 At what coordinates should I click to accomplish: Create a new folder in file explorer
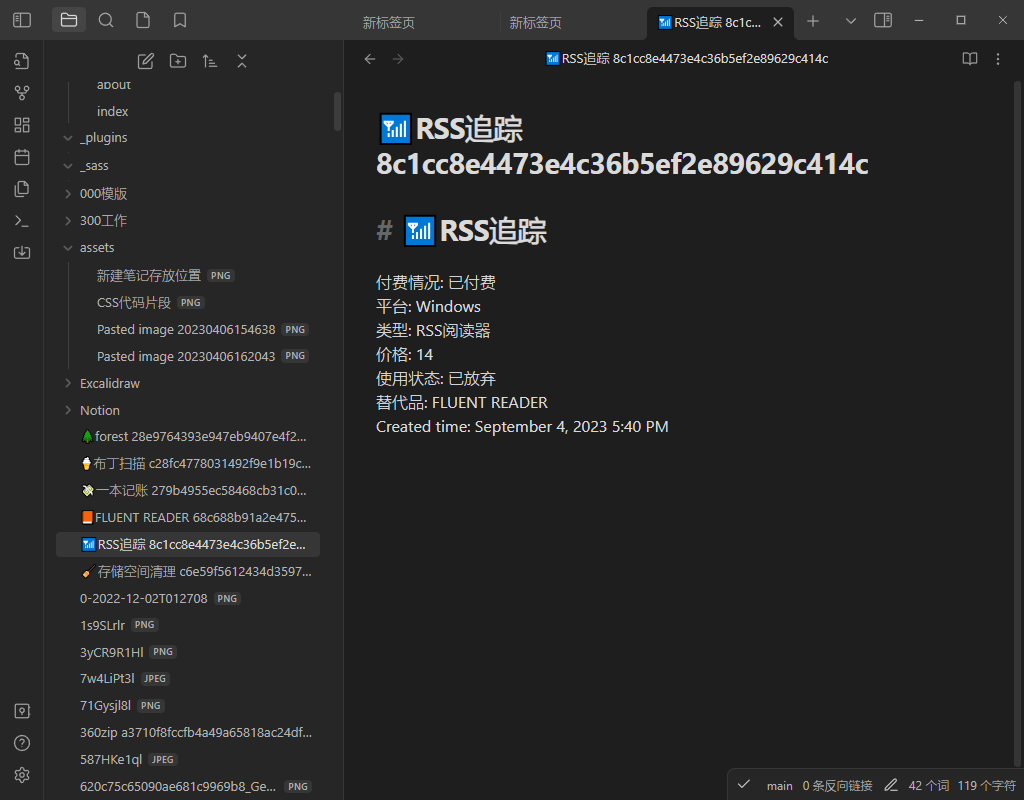point(178,61)
